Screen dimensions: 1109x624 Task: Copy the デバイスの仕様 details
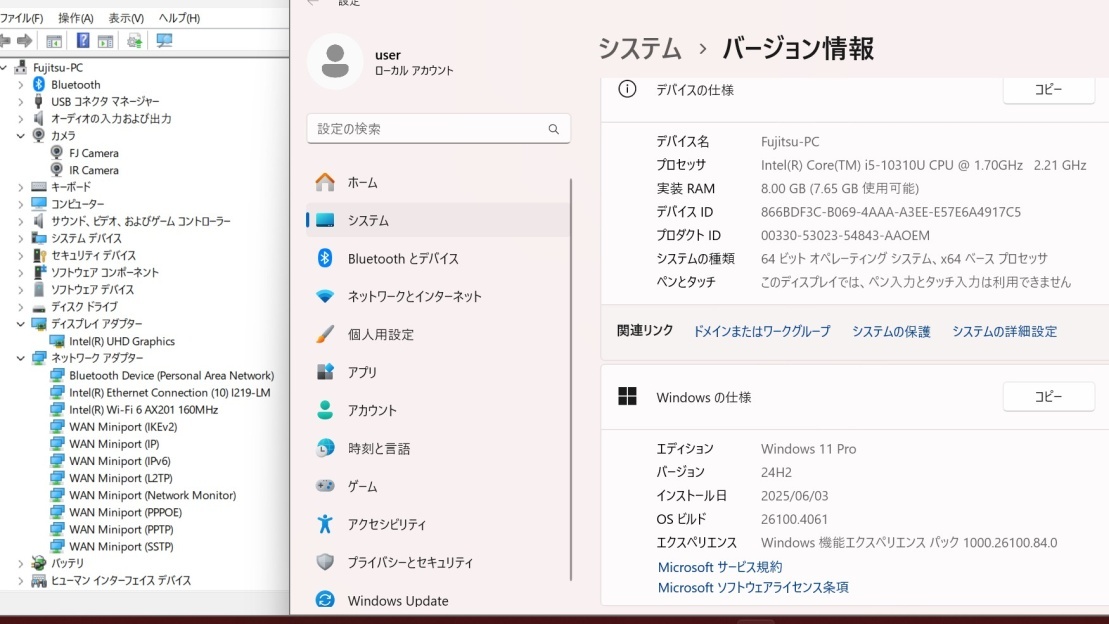click(x=1048, y=89)
